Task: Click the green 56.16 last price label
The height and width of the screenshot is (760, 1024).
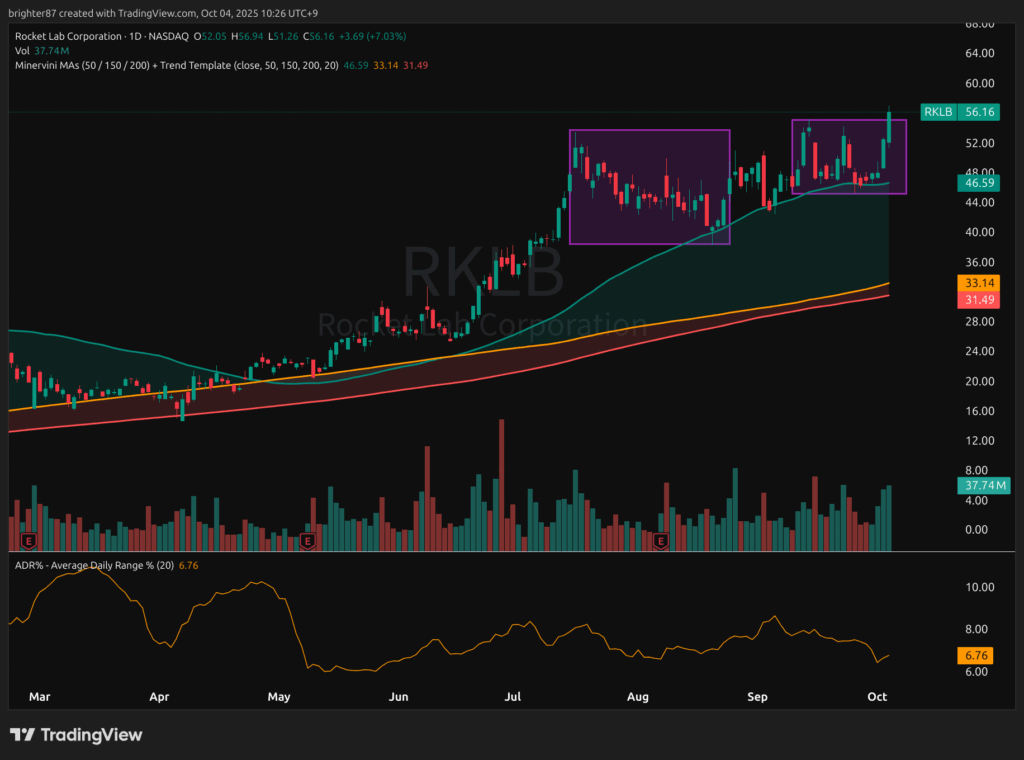Action: click(975, 113)
